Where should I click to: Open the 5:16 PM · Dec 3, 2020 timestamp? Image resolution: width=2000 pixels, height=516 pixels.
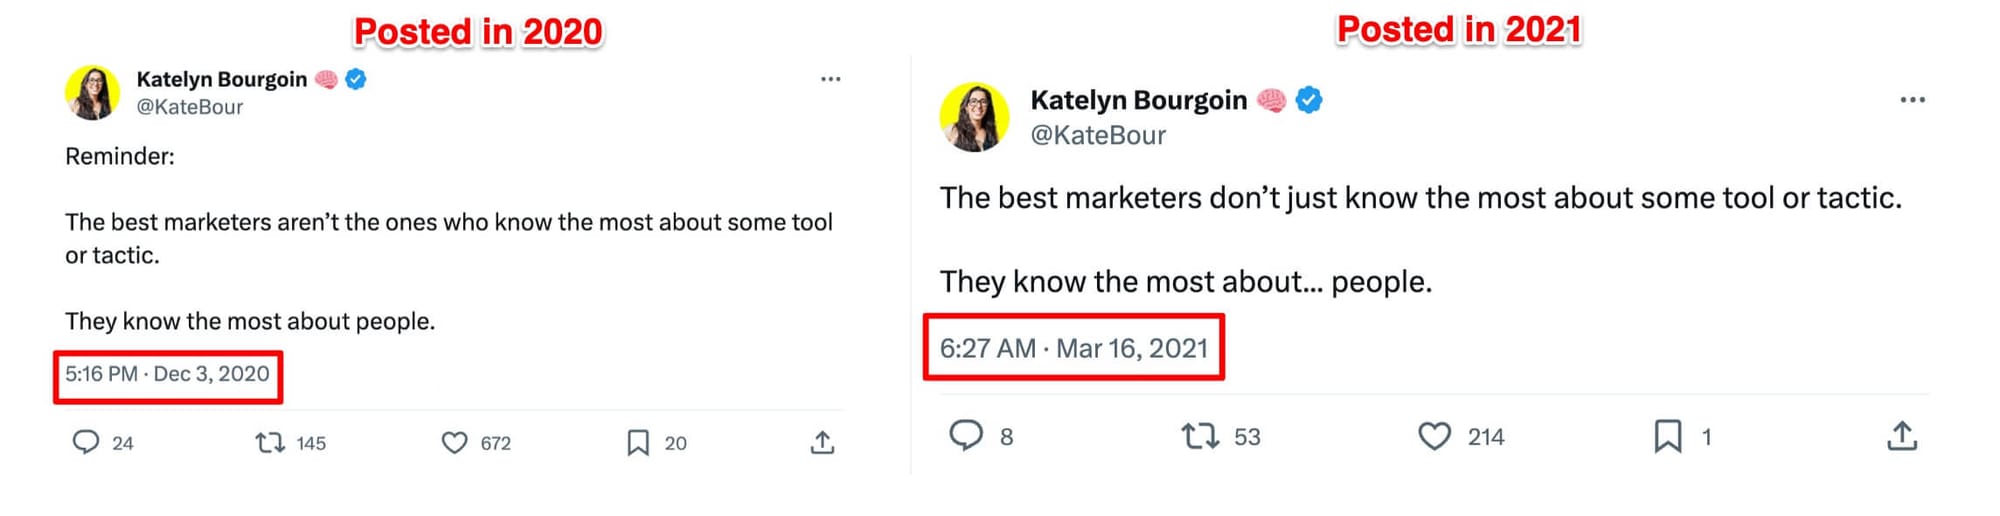click(x=167, y=374)
